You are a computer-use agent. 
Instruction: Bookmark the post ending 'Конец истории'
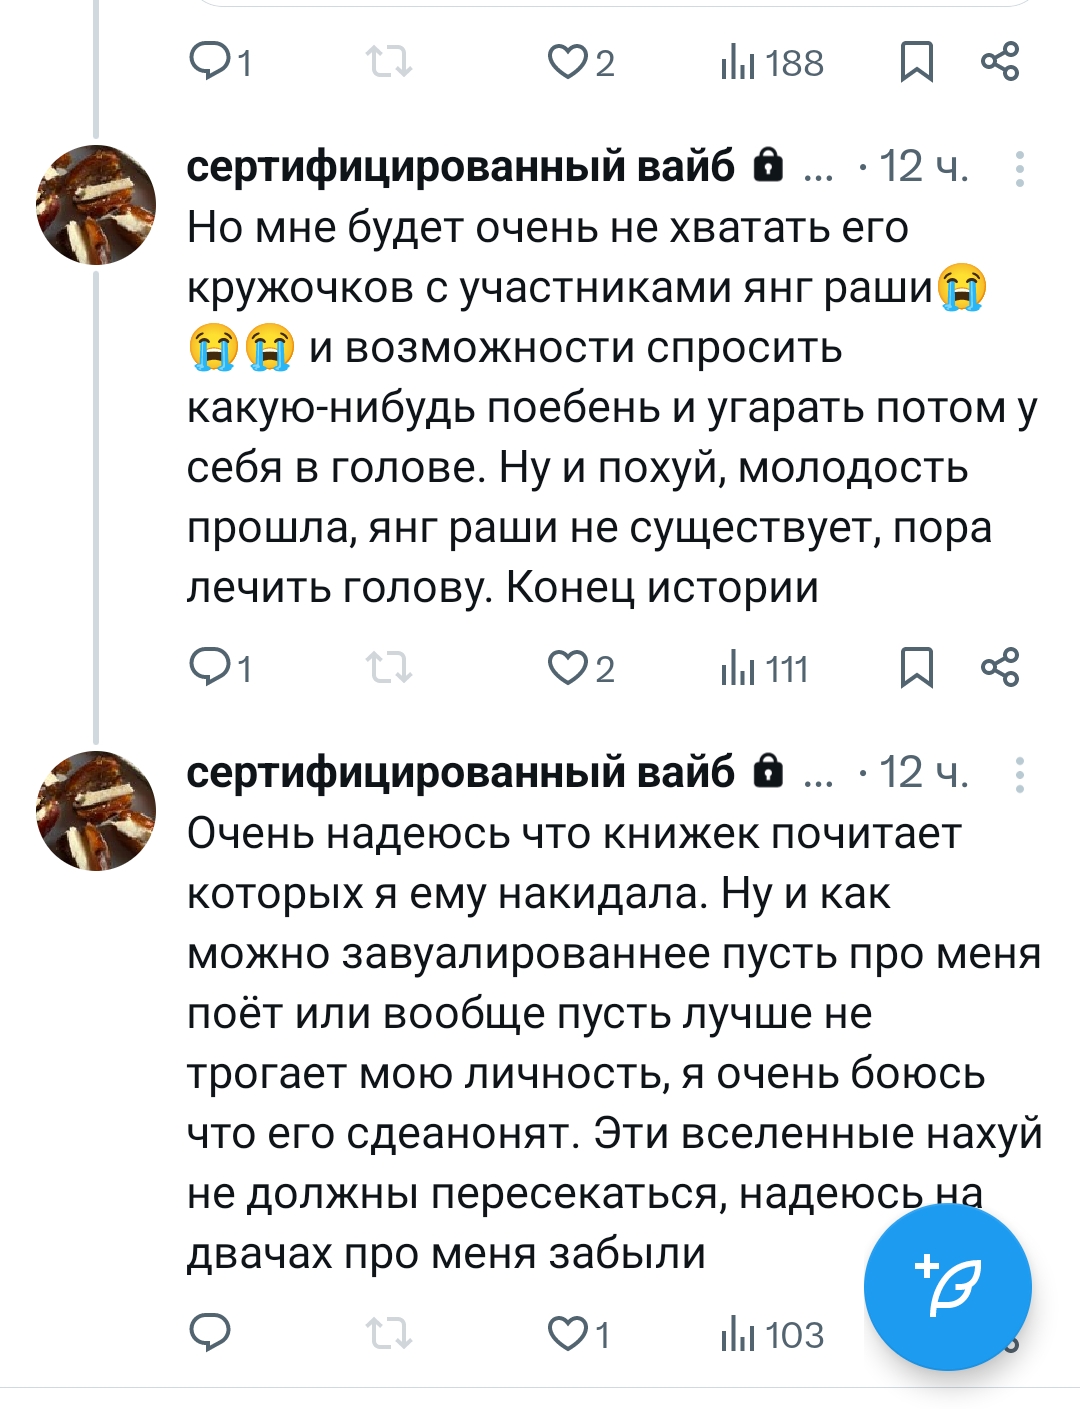point(916,668)
